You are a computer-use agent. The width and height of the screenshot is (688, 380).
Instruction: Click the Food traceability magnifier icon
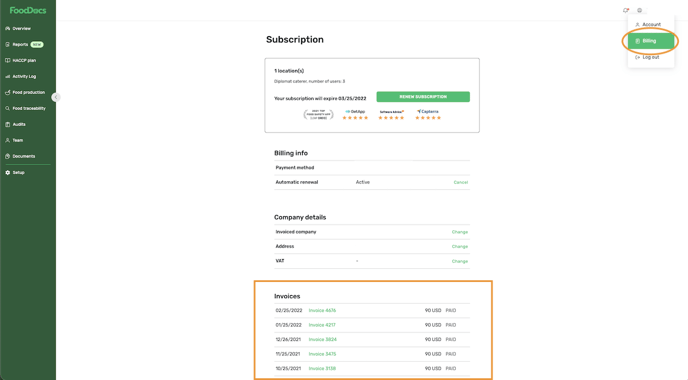point(7,108)
